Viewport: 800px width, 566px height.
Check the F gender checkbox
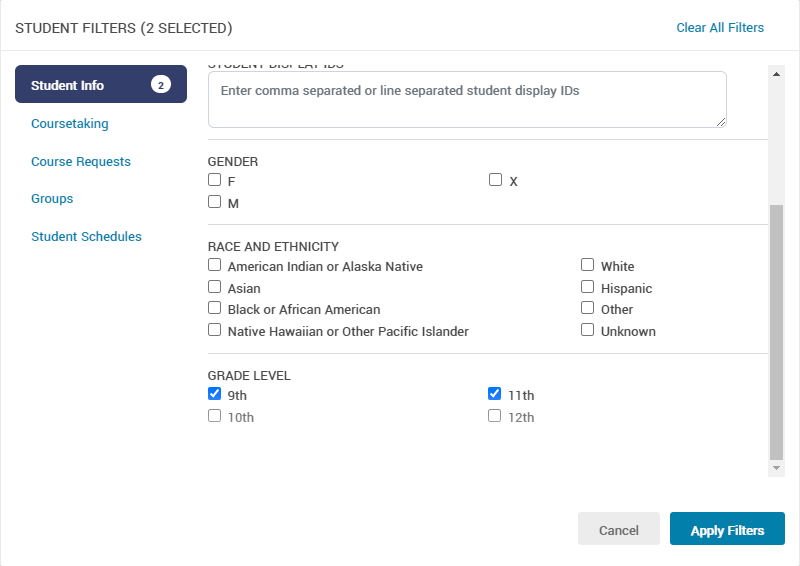(x=214, y=181)
